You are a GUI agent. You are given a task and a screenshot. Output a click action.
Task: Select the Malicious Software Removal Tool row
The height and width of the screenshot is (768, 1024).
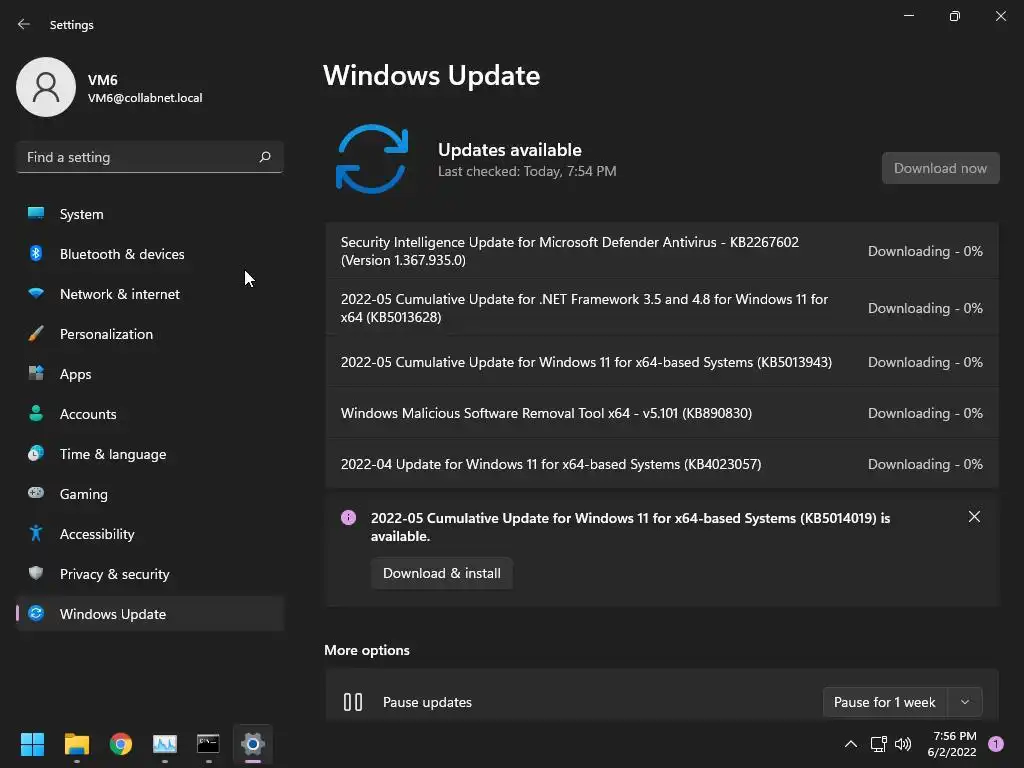click(x=662, y=413)
